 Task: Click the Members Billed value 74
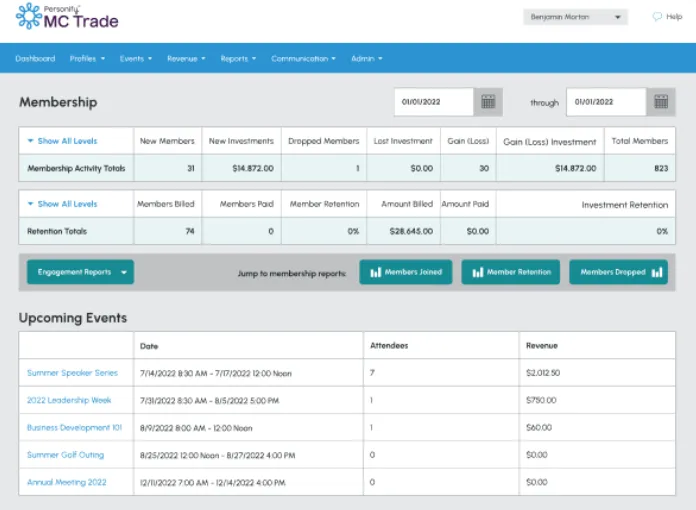point(190,231)
